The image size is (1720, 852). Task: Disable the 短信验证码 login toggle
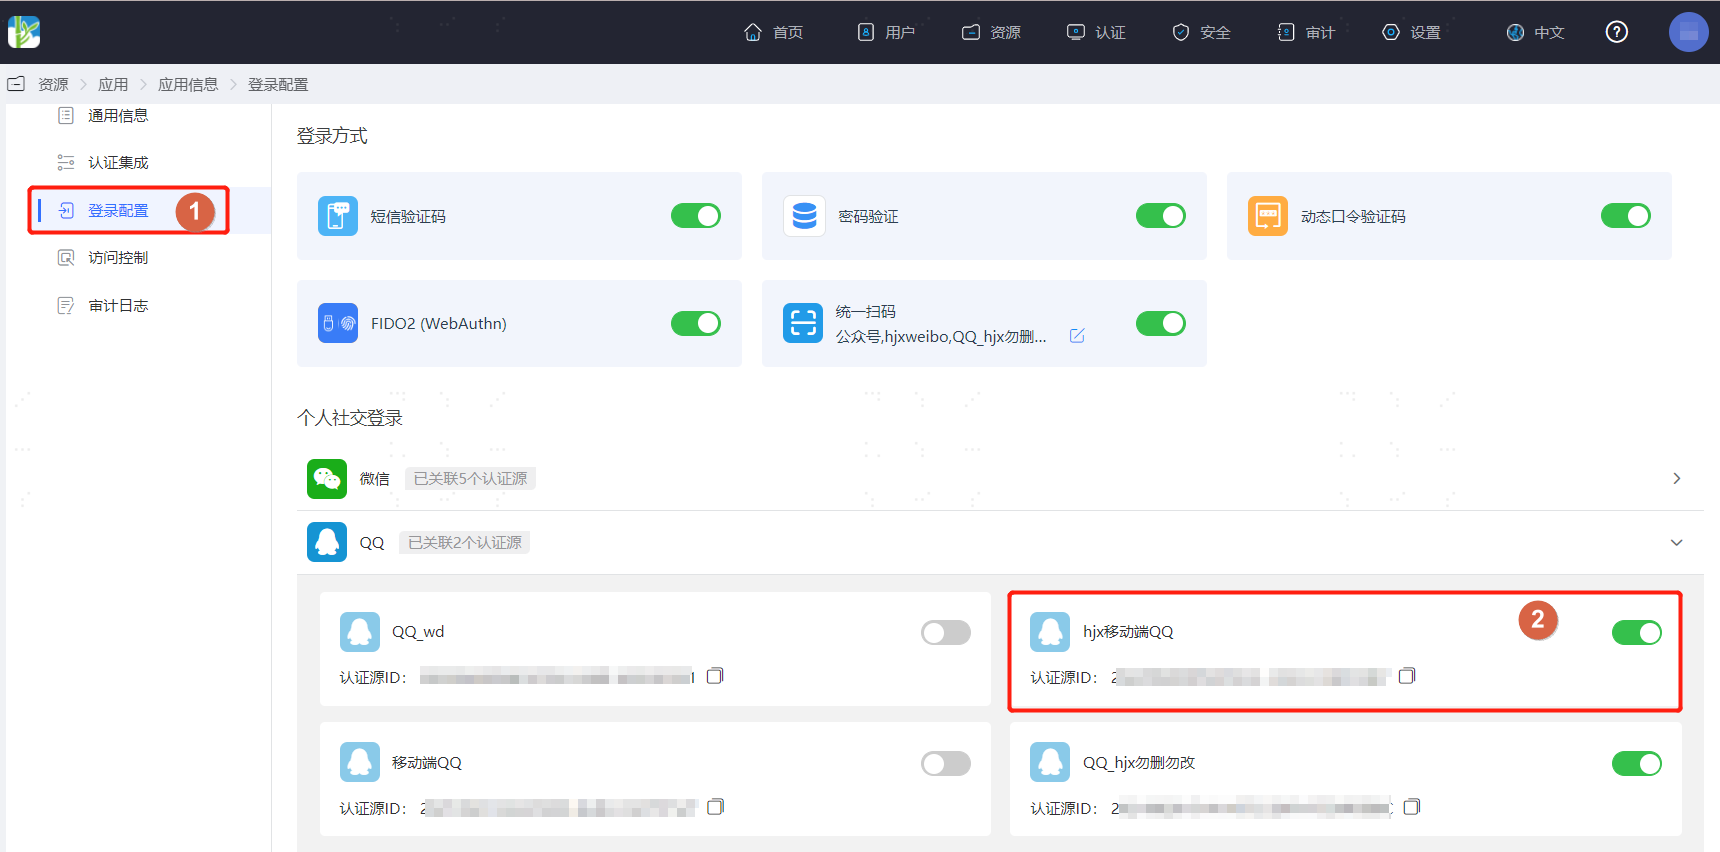tap(696, 216)
